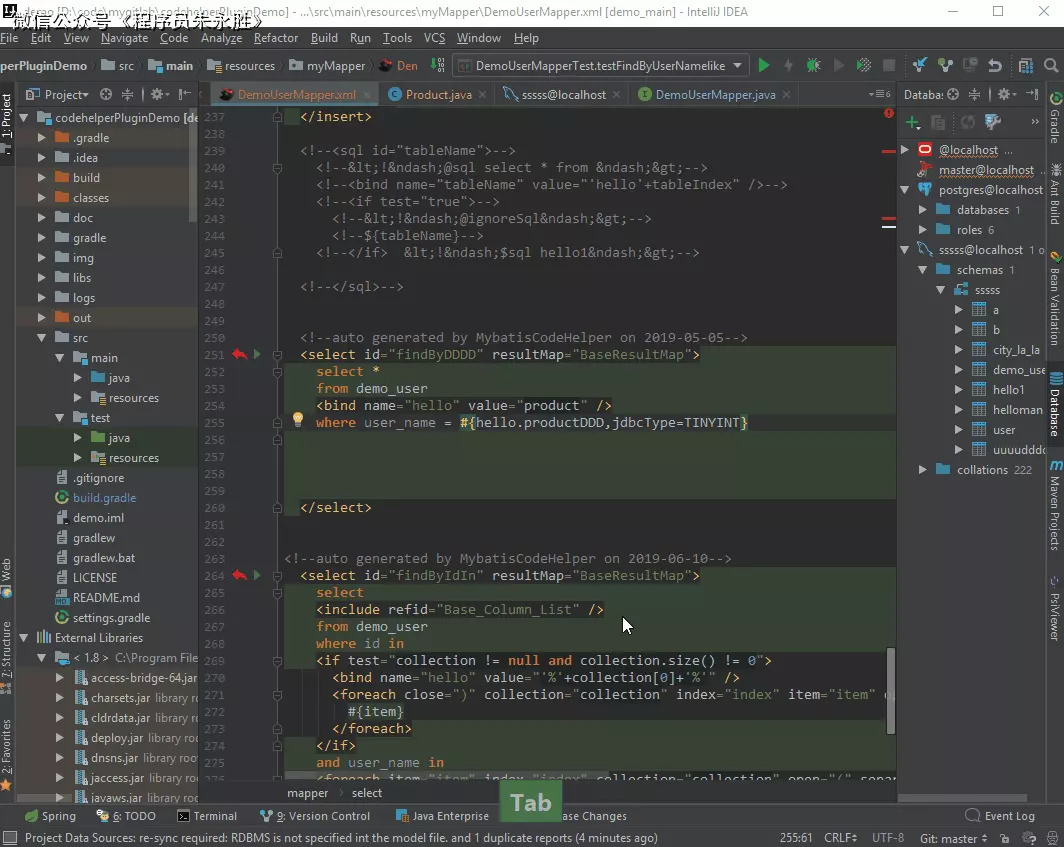Open the Refactor menu
The height and width of the screenshot is (847, 1064).
276,38
